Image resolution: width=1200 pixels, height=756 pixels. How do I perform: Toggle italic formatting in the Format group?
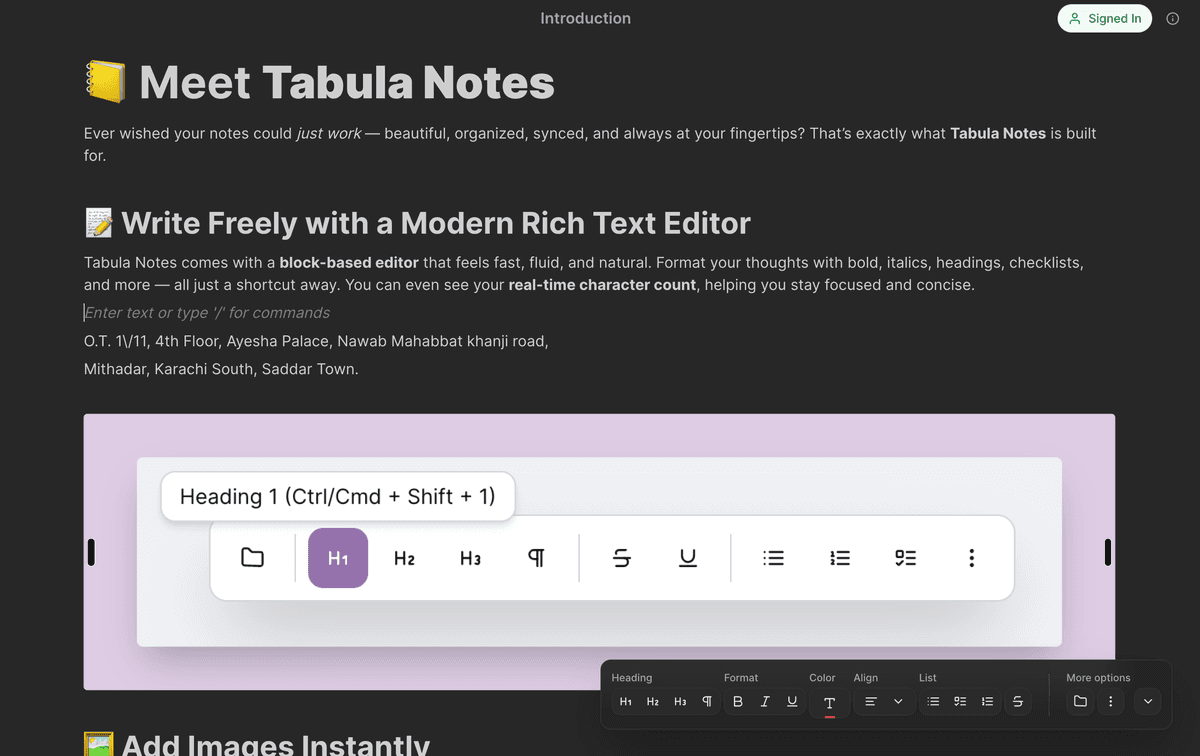coord(765,701)
